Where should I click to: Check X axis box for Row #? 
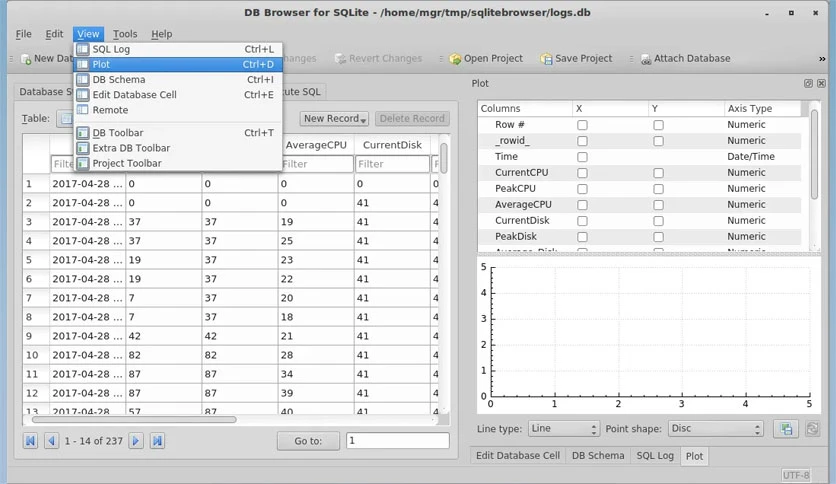[582, 125]
